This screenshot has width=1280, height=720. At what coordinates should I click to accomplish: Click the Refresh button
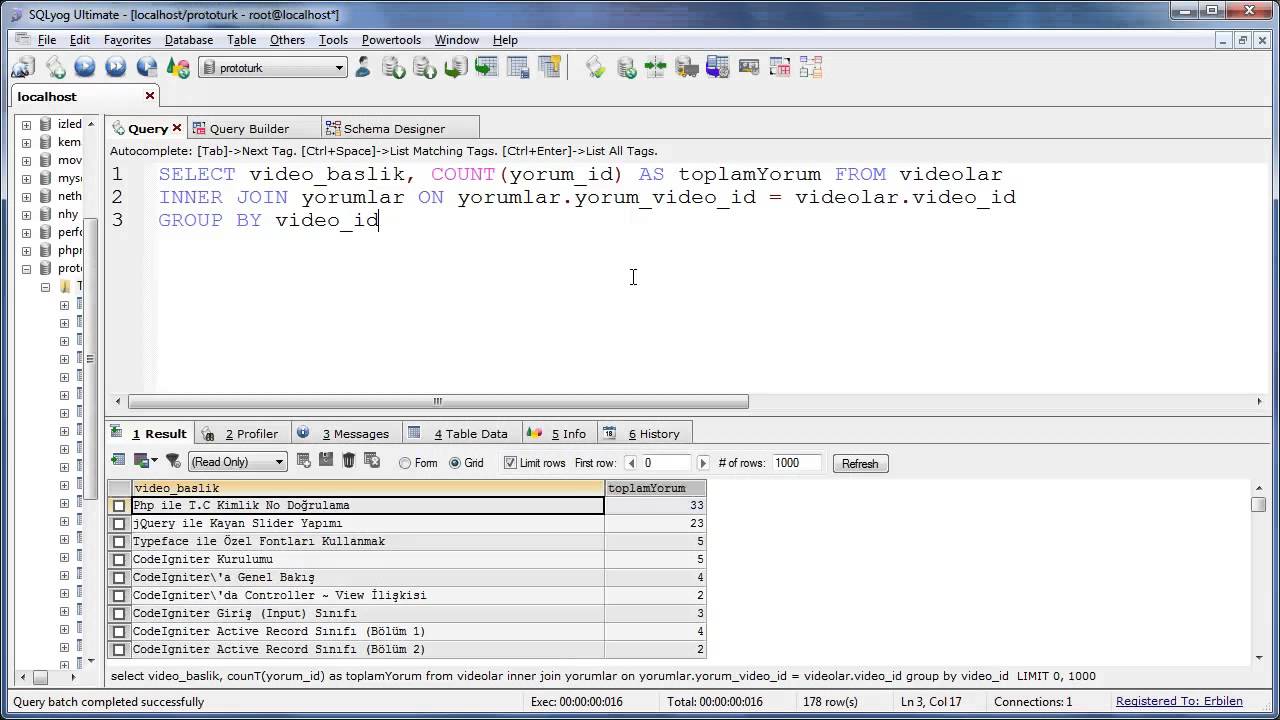pyautogui.click(x=860, y=464)
